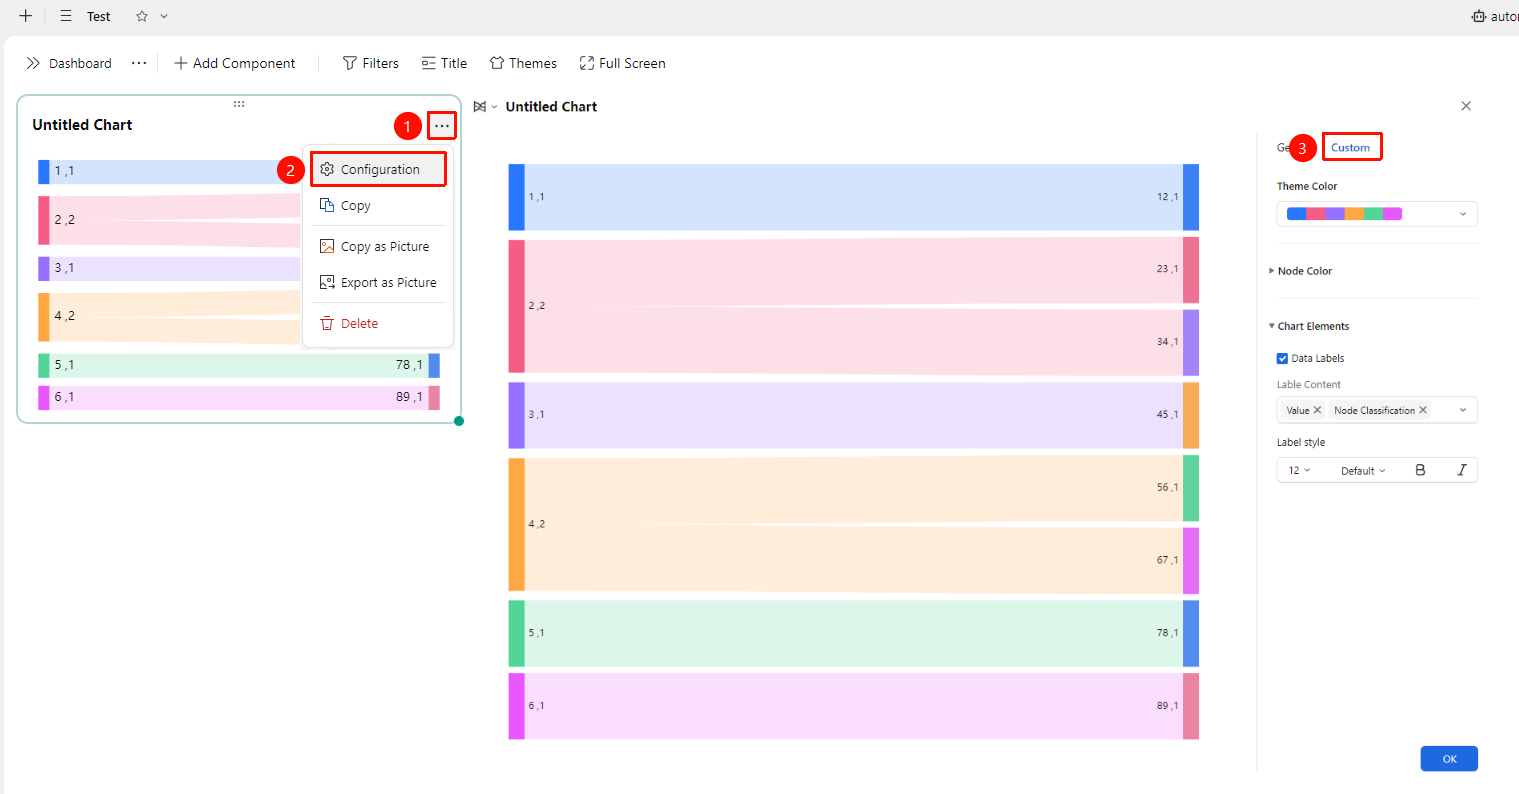
Task: Star the Test document as favorite
Action: [142, 16]
